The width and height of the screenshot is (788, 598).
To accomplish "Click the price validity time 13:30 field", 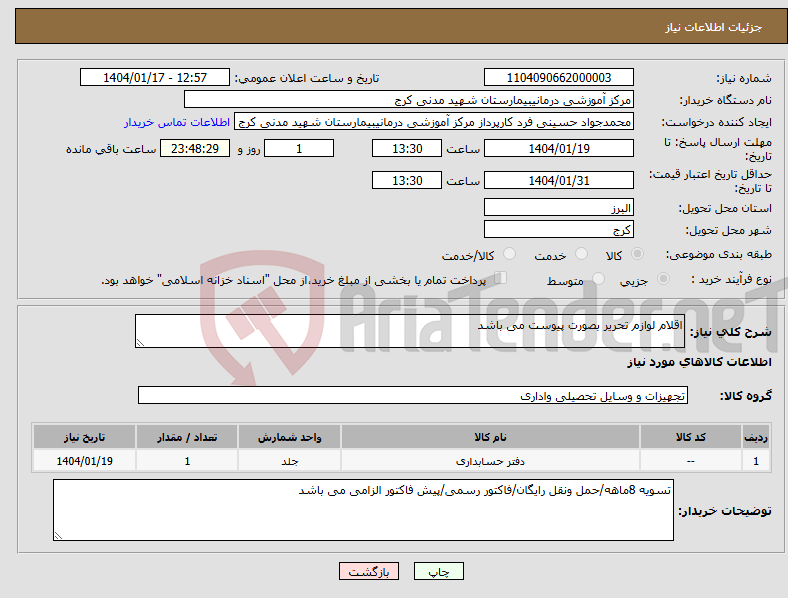I will tap(407, 180).
